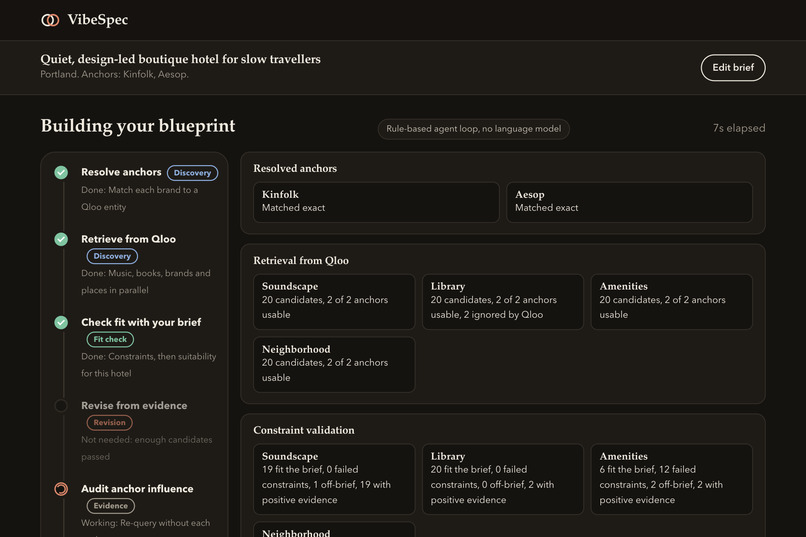
Task: Click the '7s elapsed' timer text
Action: pyautogui.click(x=739, y=128)
